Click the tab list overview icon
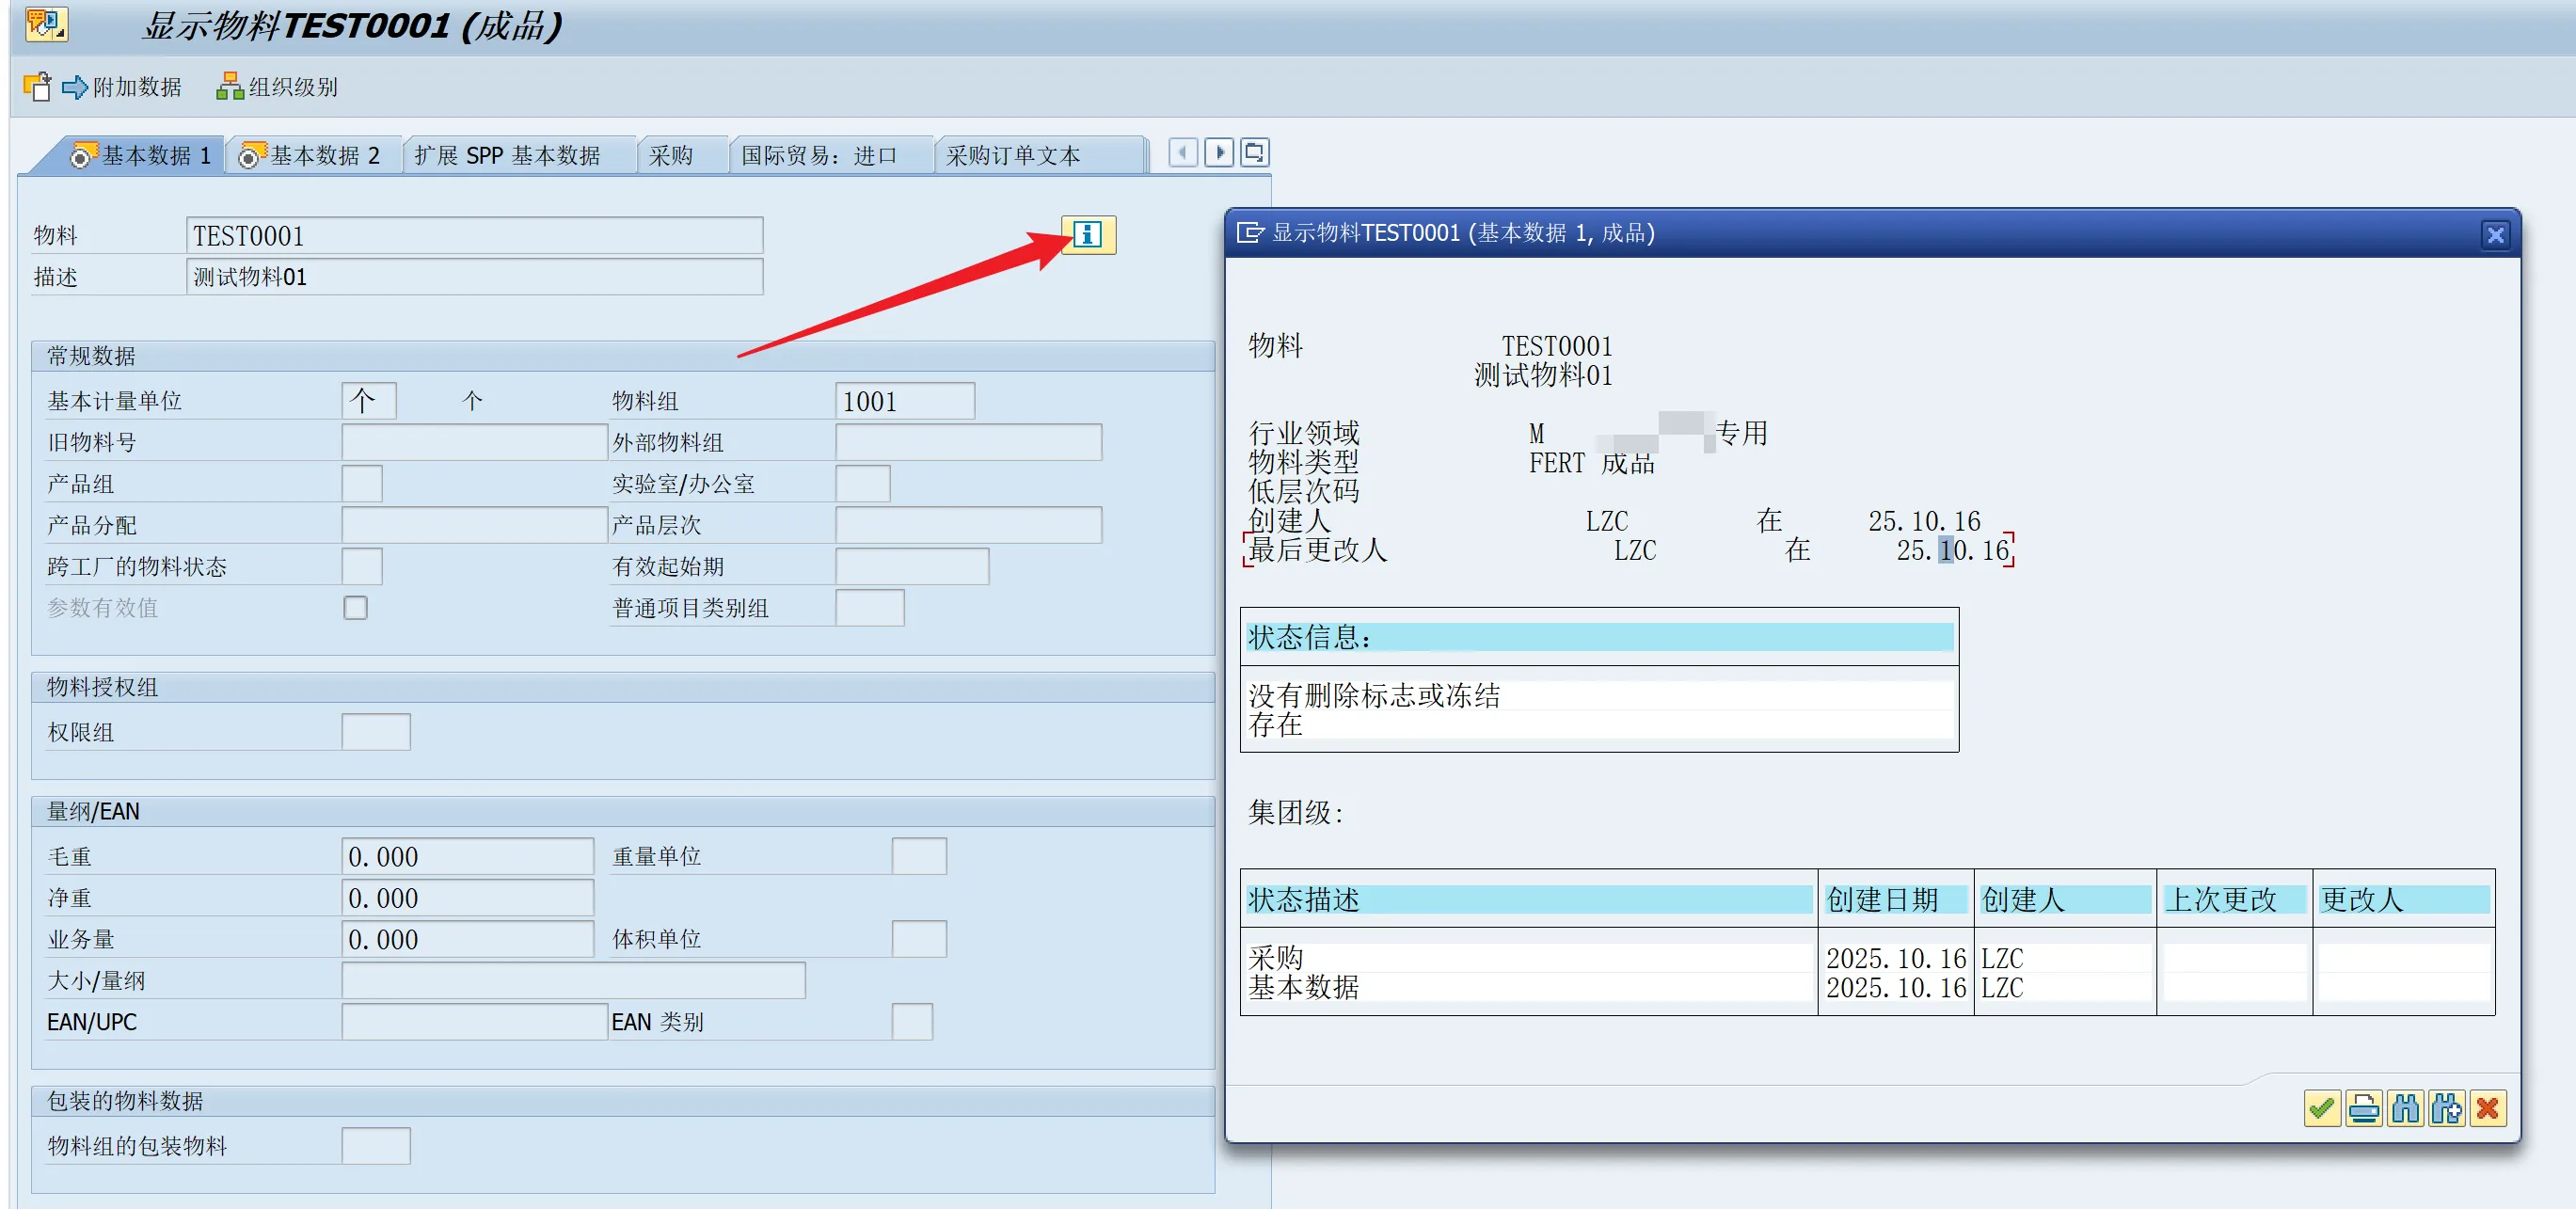2576x1209 pixels. tap(1254, 153)
